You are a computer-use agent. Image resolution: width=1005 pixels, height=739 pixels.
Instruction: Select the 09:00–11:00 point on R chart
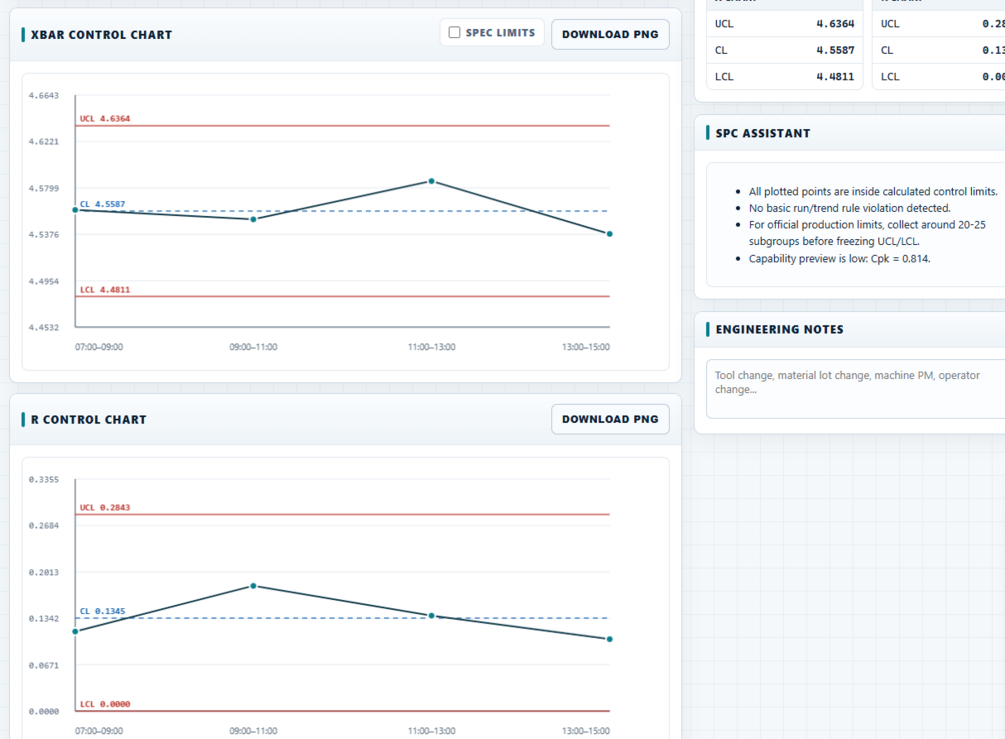coord(253,586)
